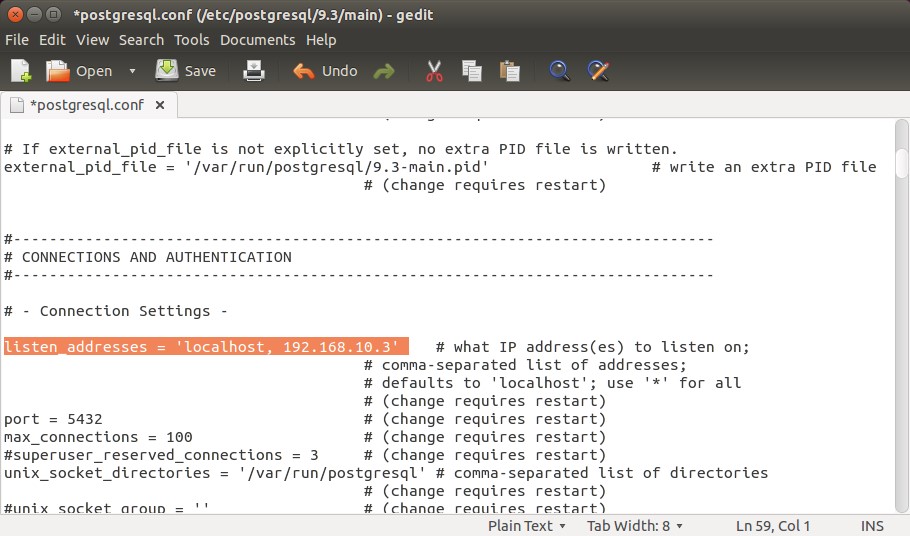This screenshot has height=536, width=910.
Task: Click the #superuser_reserved_connections line
Action: tap(161, 455)
